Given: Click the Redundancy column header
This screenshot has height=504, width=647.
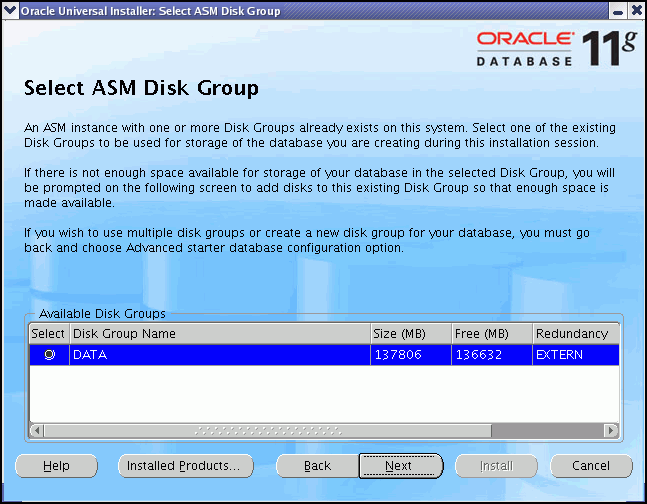Looking at the screenshot, I should click(571, 334).
